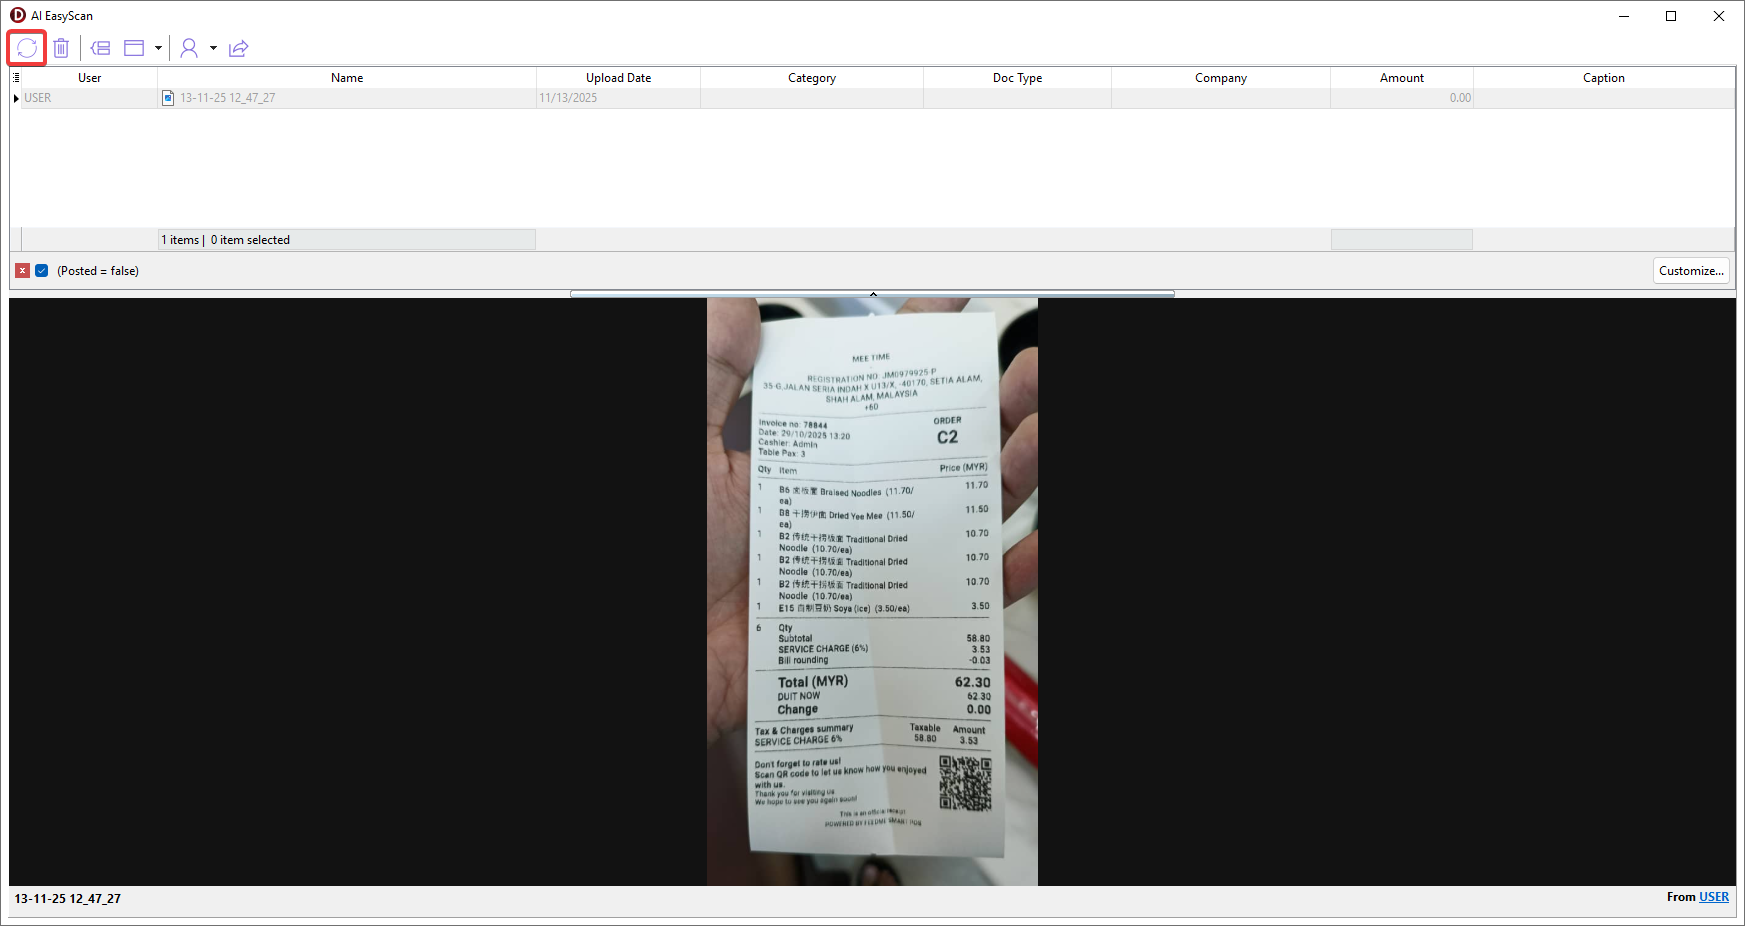Viewport: 1745px width, 926px height.
Task: Open the user icon dropdown arrow
Action: point(213,48)
